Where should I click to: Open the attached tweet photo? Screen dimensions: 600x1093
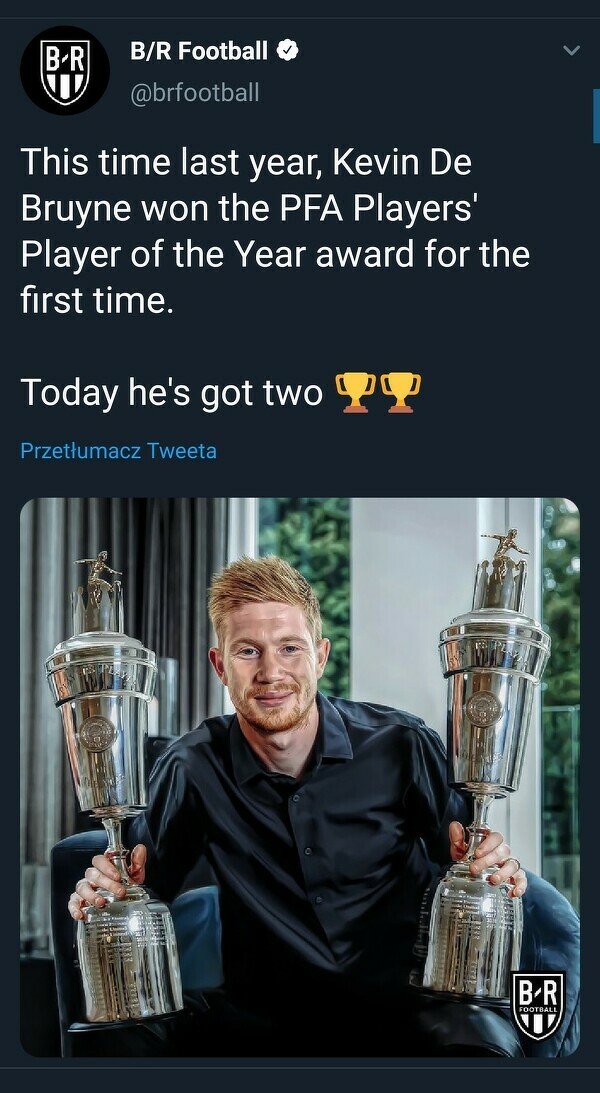(x=300, y=777)
